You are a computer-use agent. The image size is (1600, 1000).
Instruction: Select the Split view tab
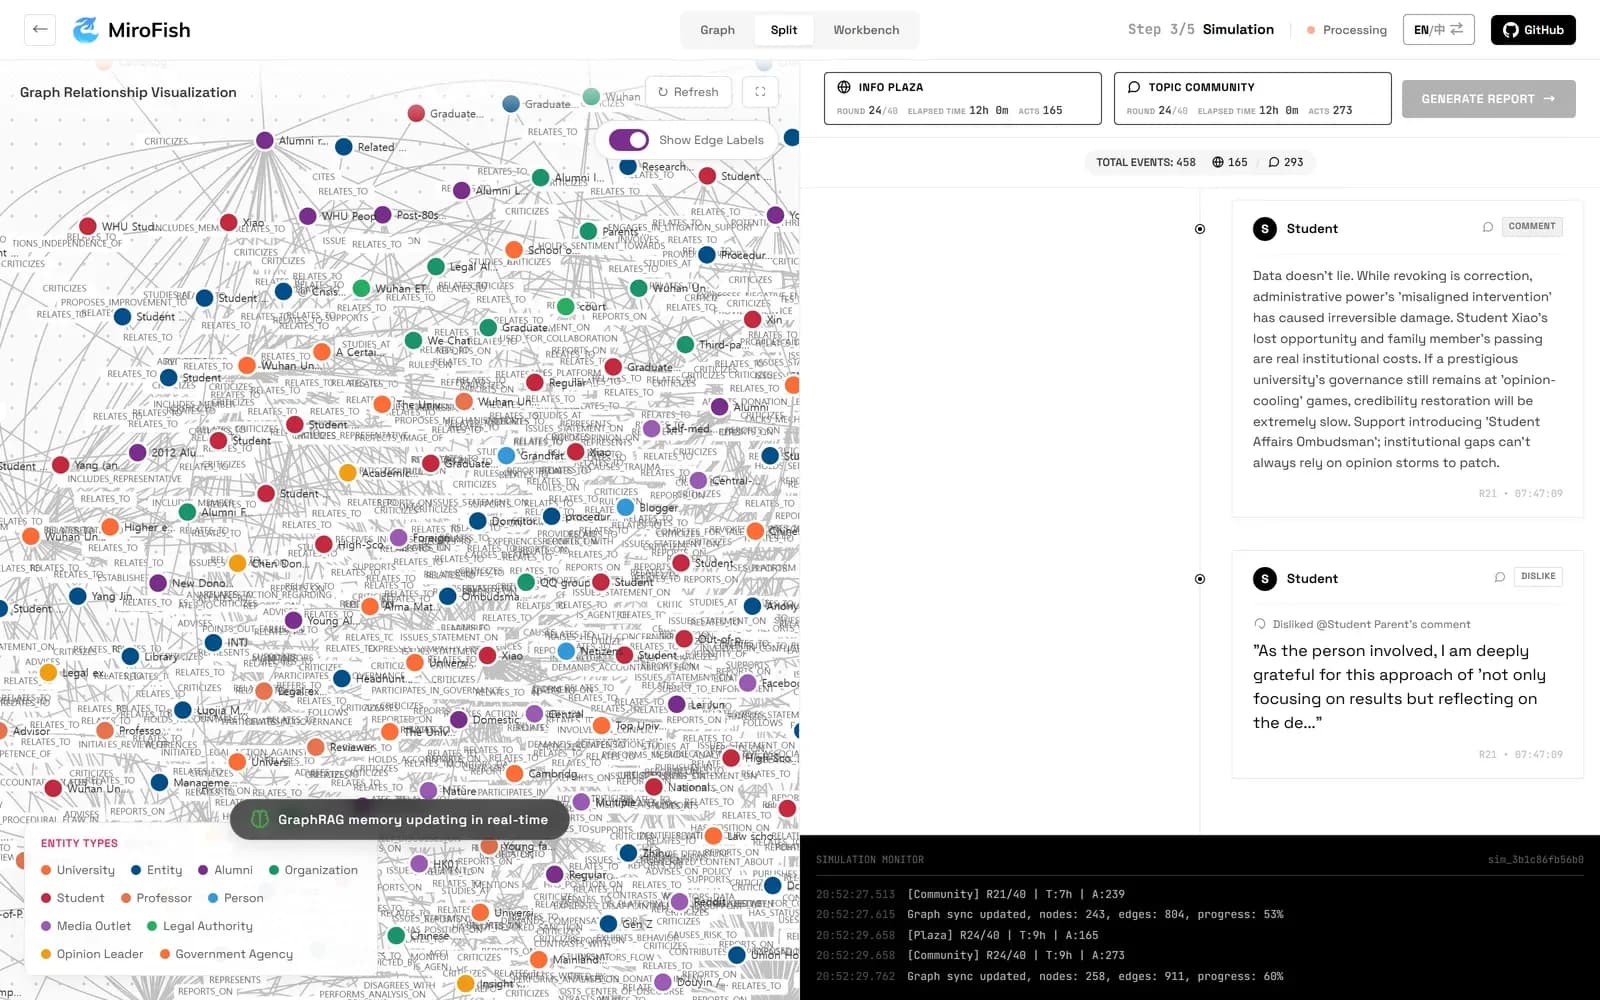point(784,30)
